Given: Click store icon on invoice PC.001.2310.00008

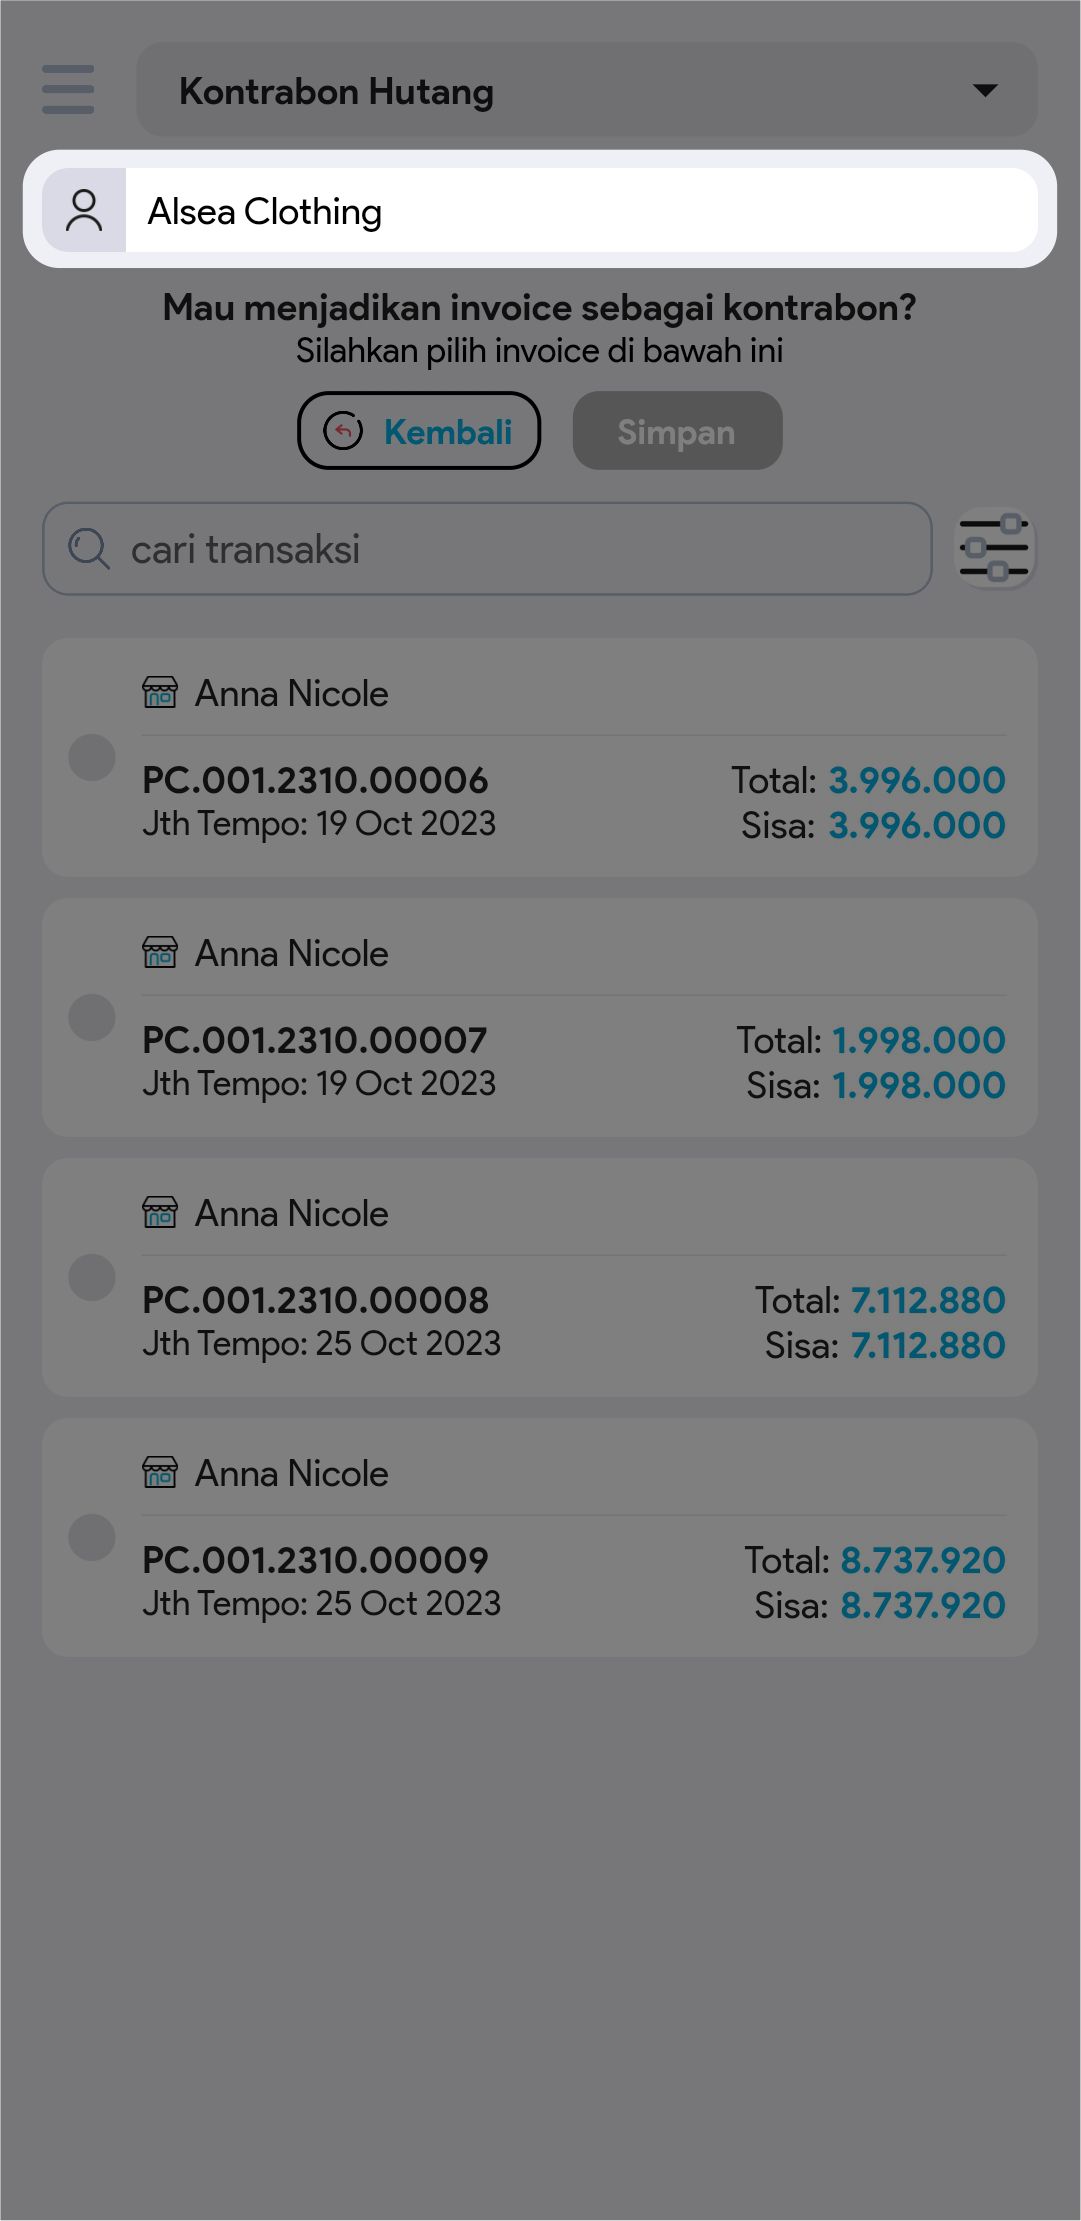Looking at the screenshot, I should [160, 1212].
